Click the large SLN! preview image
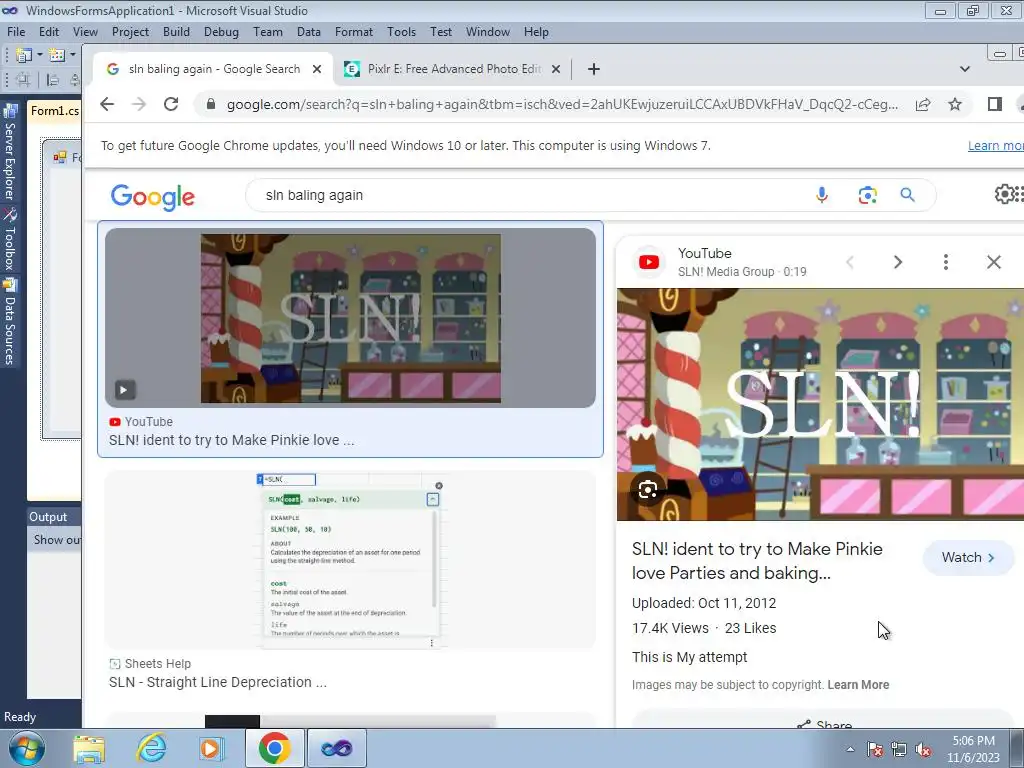Screen dimensions: 1024x768 [820, 405]
